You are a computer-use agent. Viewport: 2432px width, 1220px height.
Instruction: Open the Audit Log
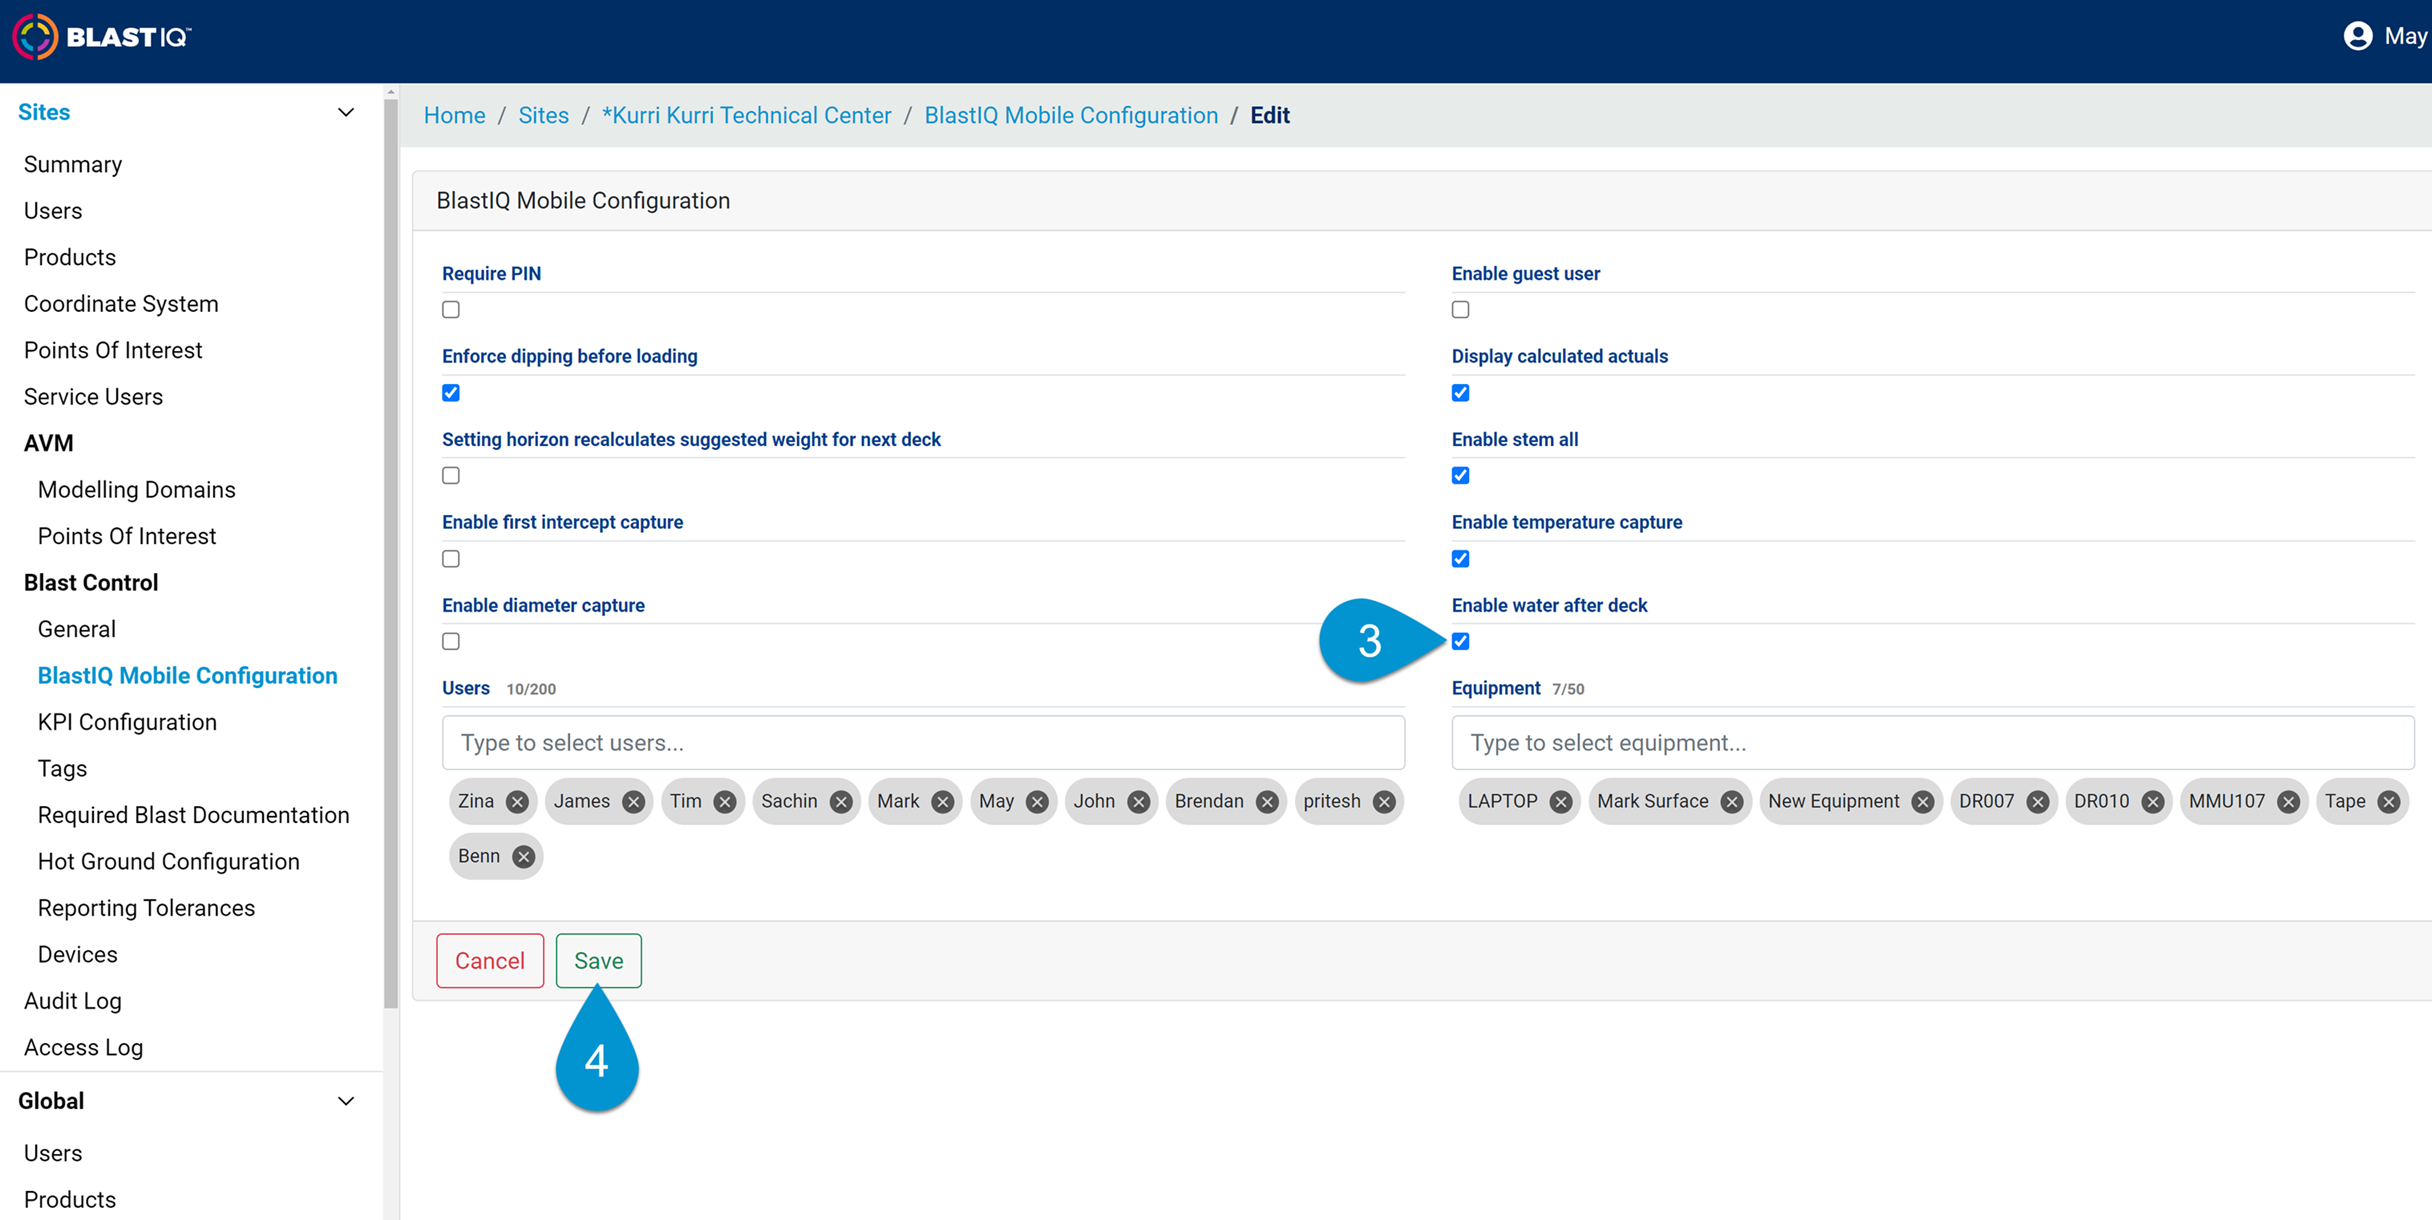click(73, 1001)
